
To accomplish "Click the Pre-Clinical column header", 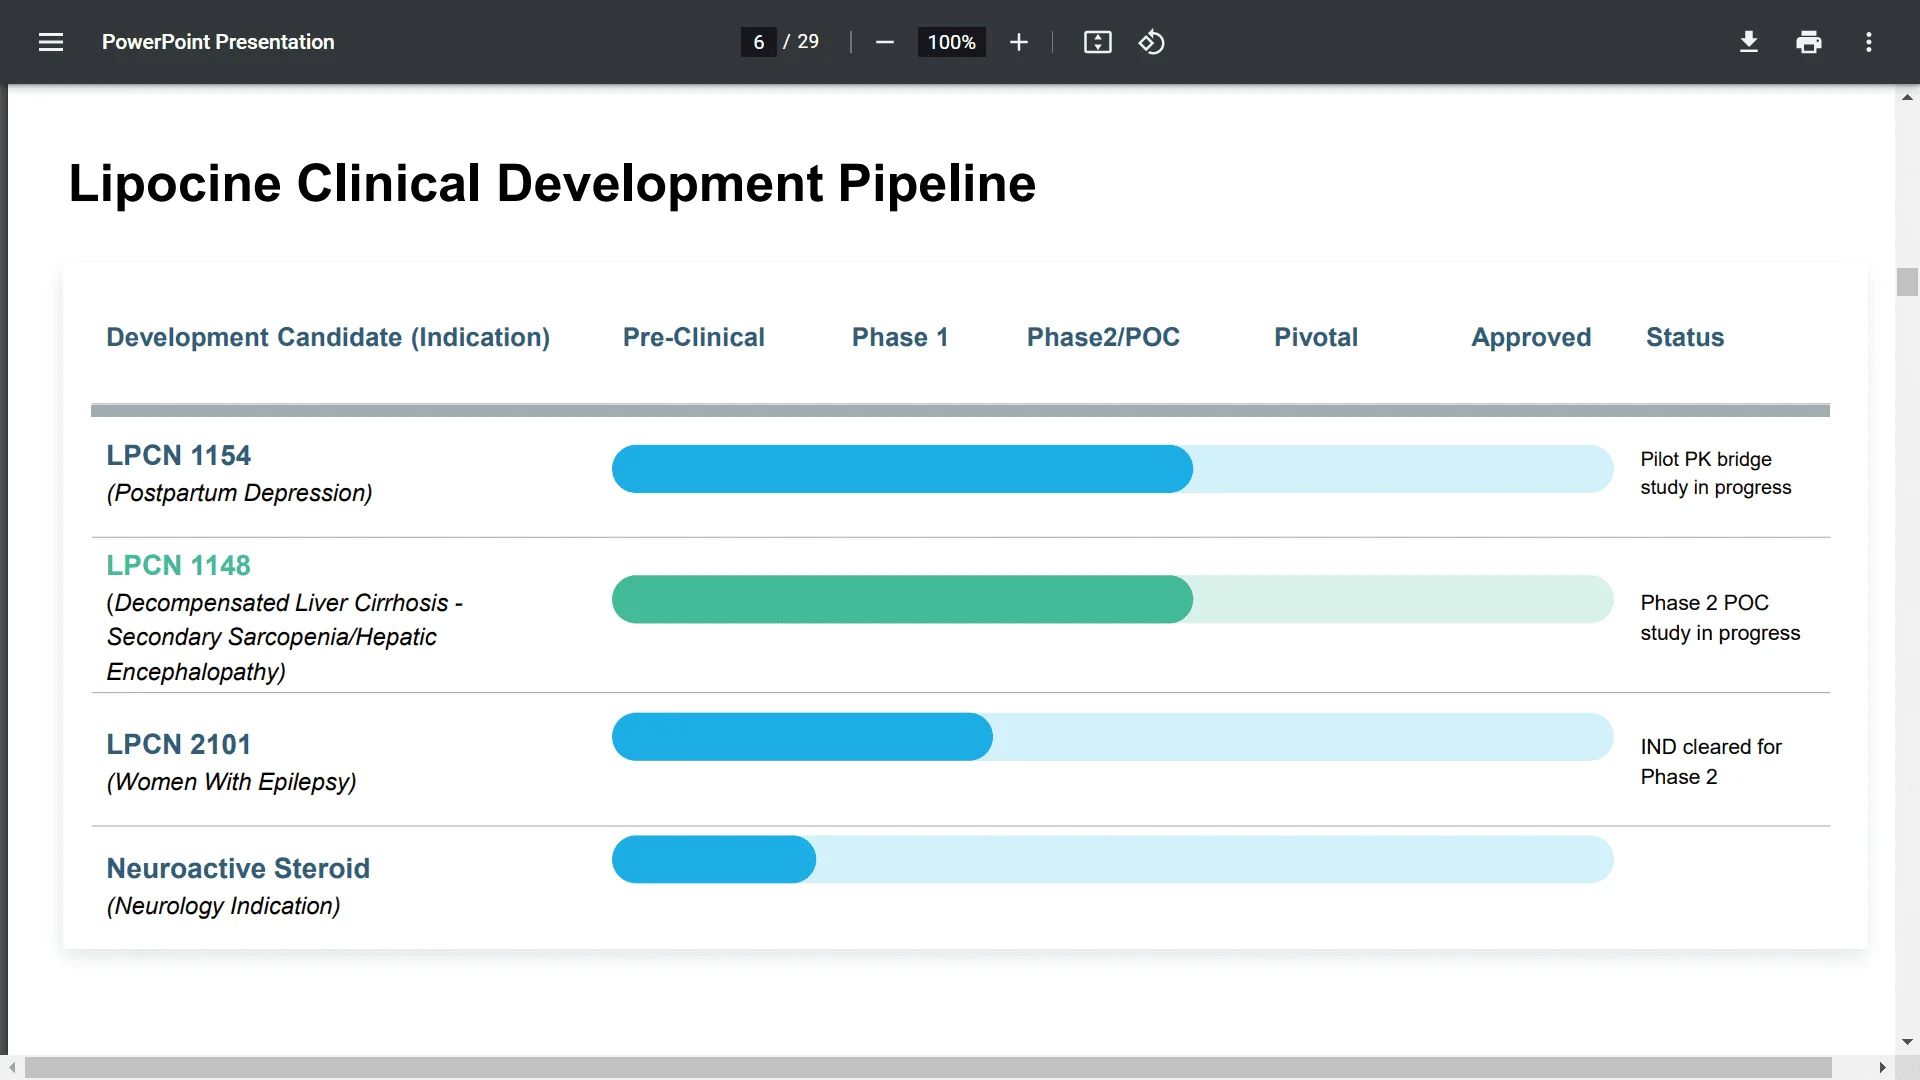I will click(694, 338).
